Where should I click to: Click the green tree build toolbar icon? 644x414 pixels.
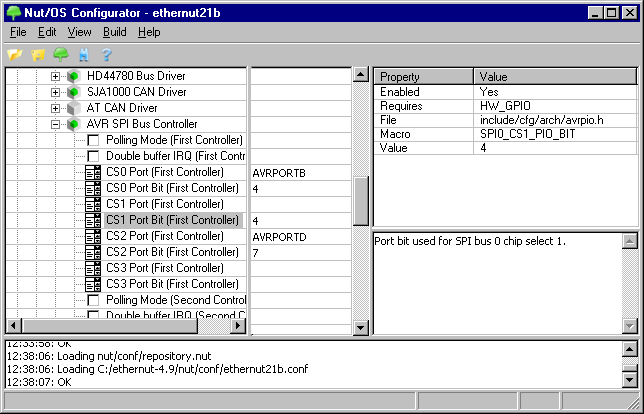tap(61, 54)
